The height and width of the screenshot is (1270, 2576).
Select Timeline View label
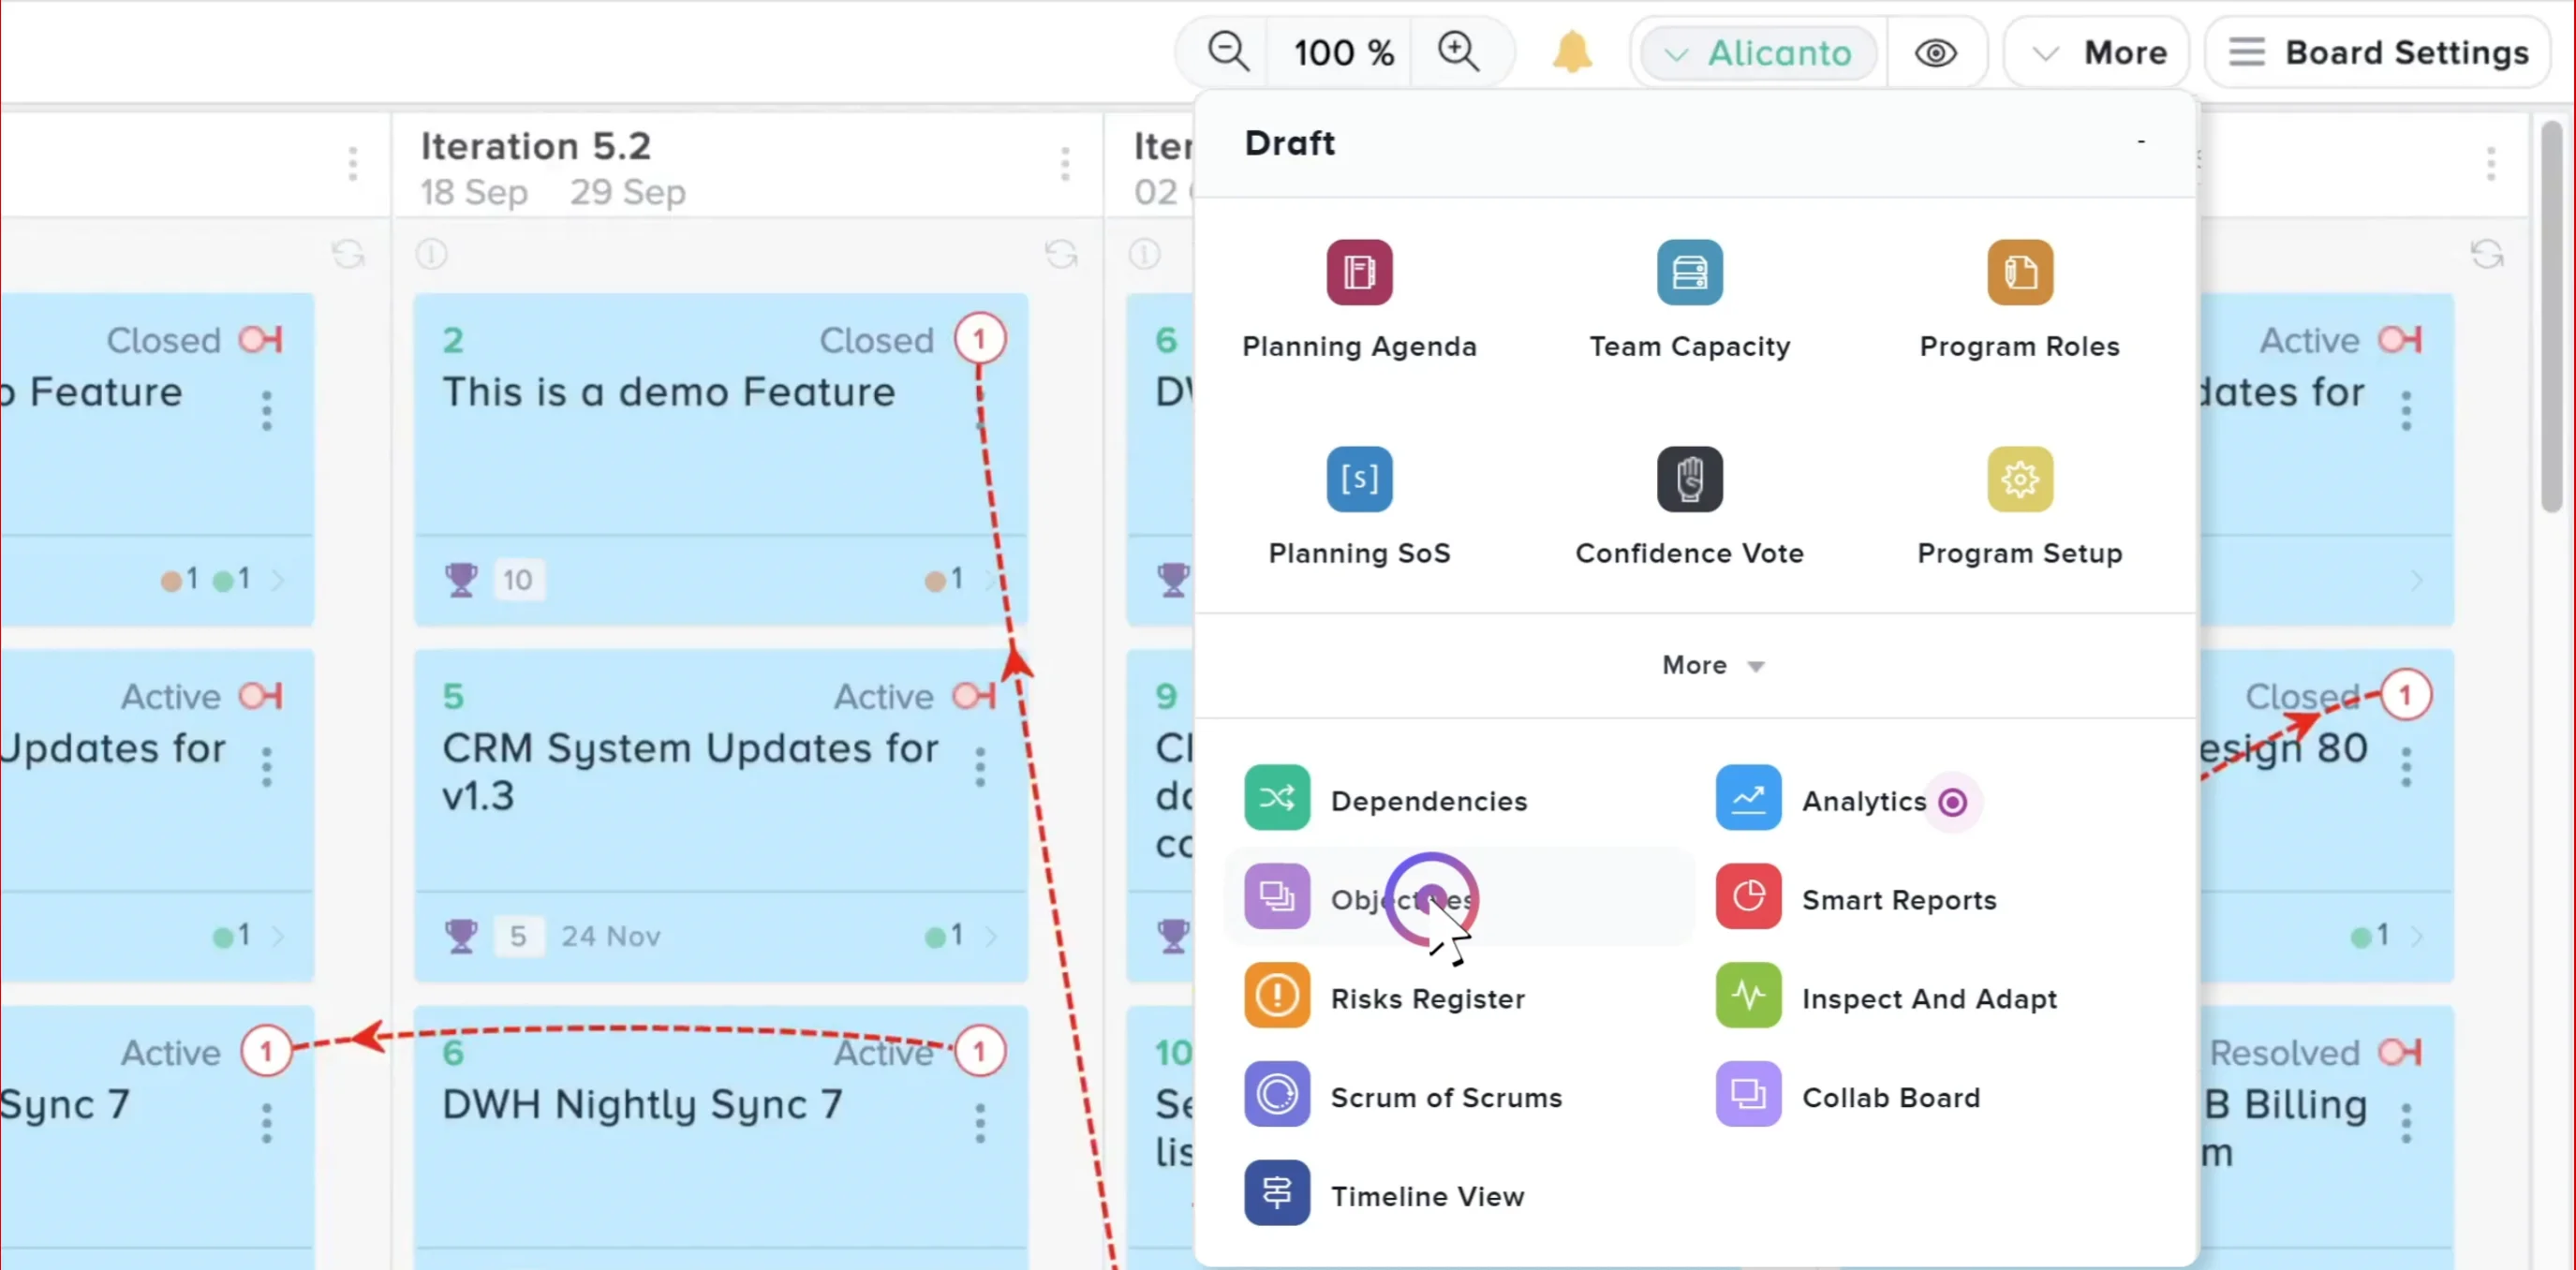pyautogui.click(x=1427, y=1196)
